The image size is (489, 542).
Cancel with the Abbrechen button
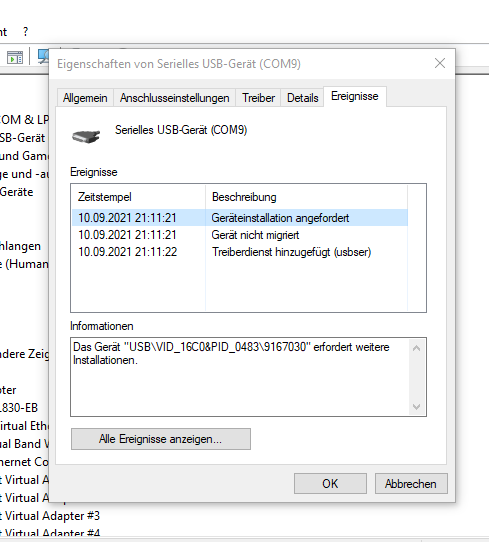coord(411,484)
